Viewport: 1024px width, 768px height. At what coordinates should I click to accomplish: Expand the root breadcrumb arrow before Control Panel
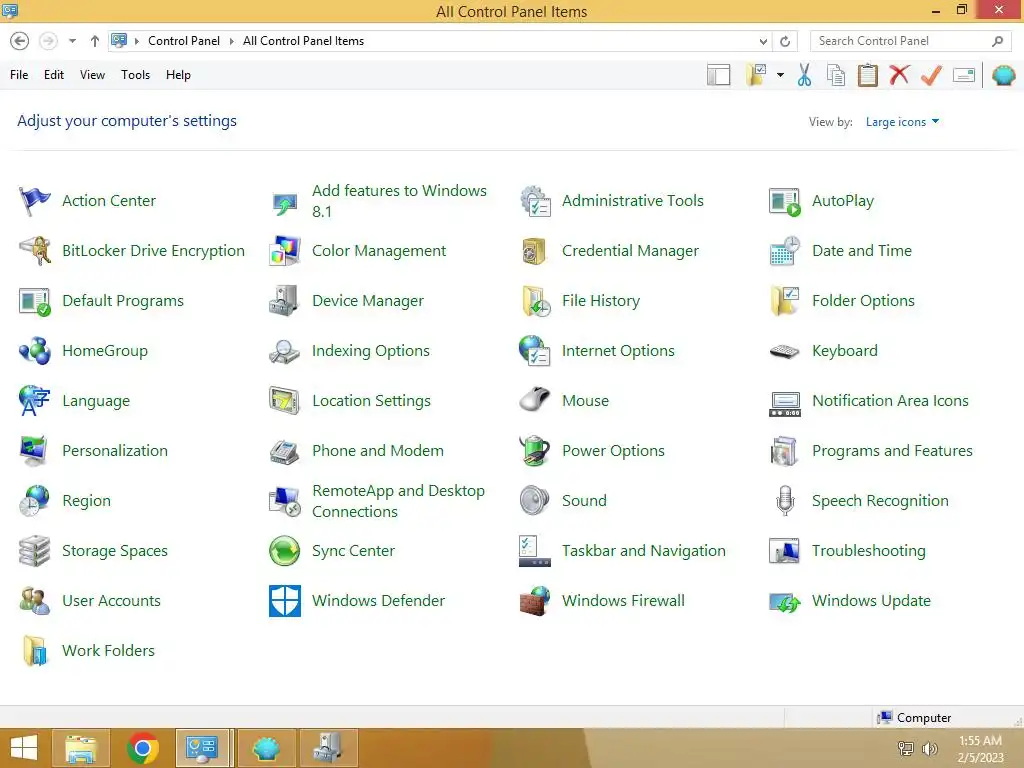click(137, 41)
